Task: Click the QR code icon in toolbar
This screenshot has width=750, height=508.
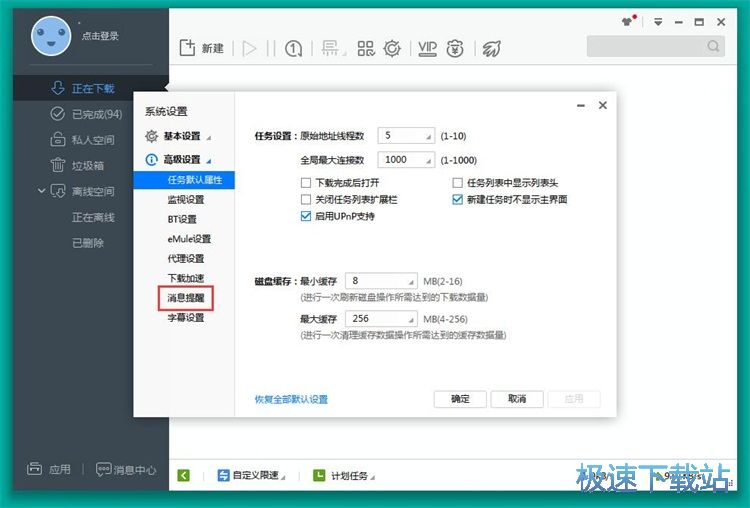Action: (x=365, y=48)
